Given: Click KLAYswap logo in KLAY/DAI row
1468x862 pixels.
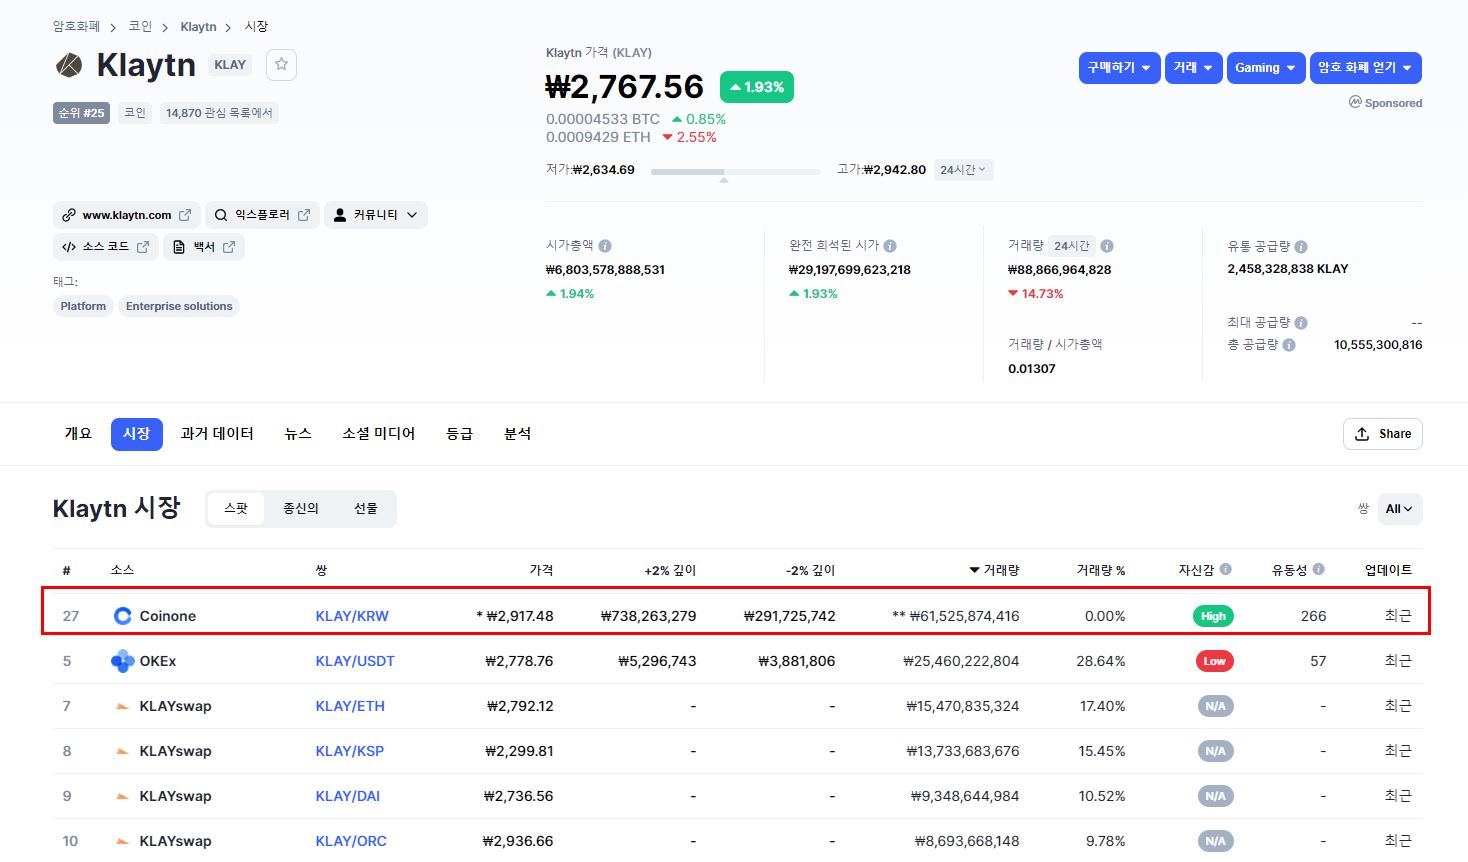Looking at the screenshot, I should tap(123, 796).
